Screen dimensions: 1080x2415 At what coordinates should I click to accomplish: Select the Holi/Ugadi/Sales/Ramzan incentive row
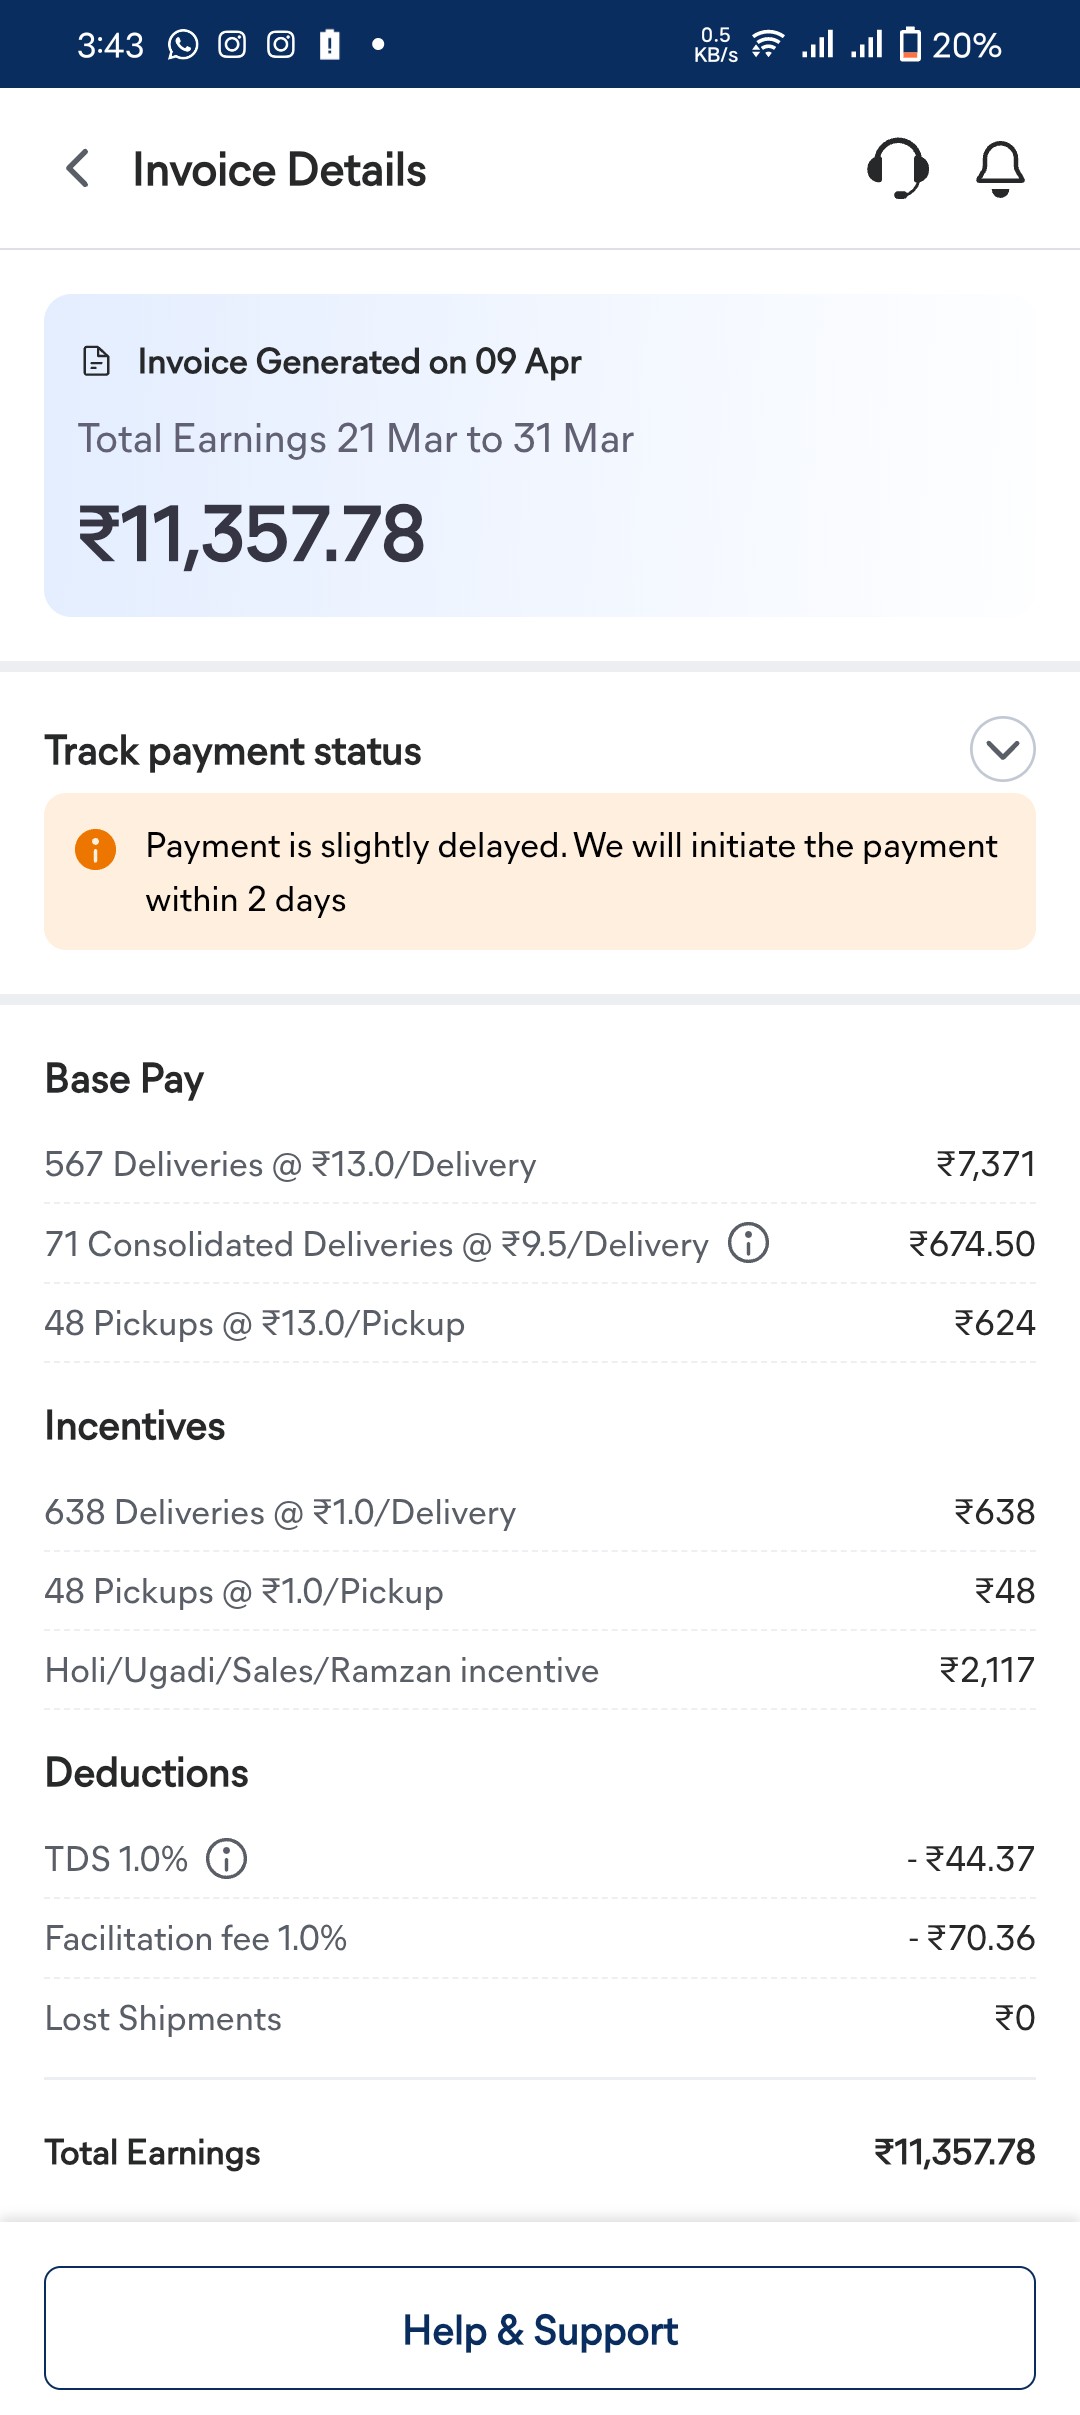(x=540, y=1670)
